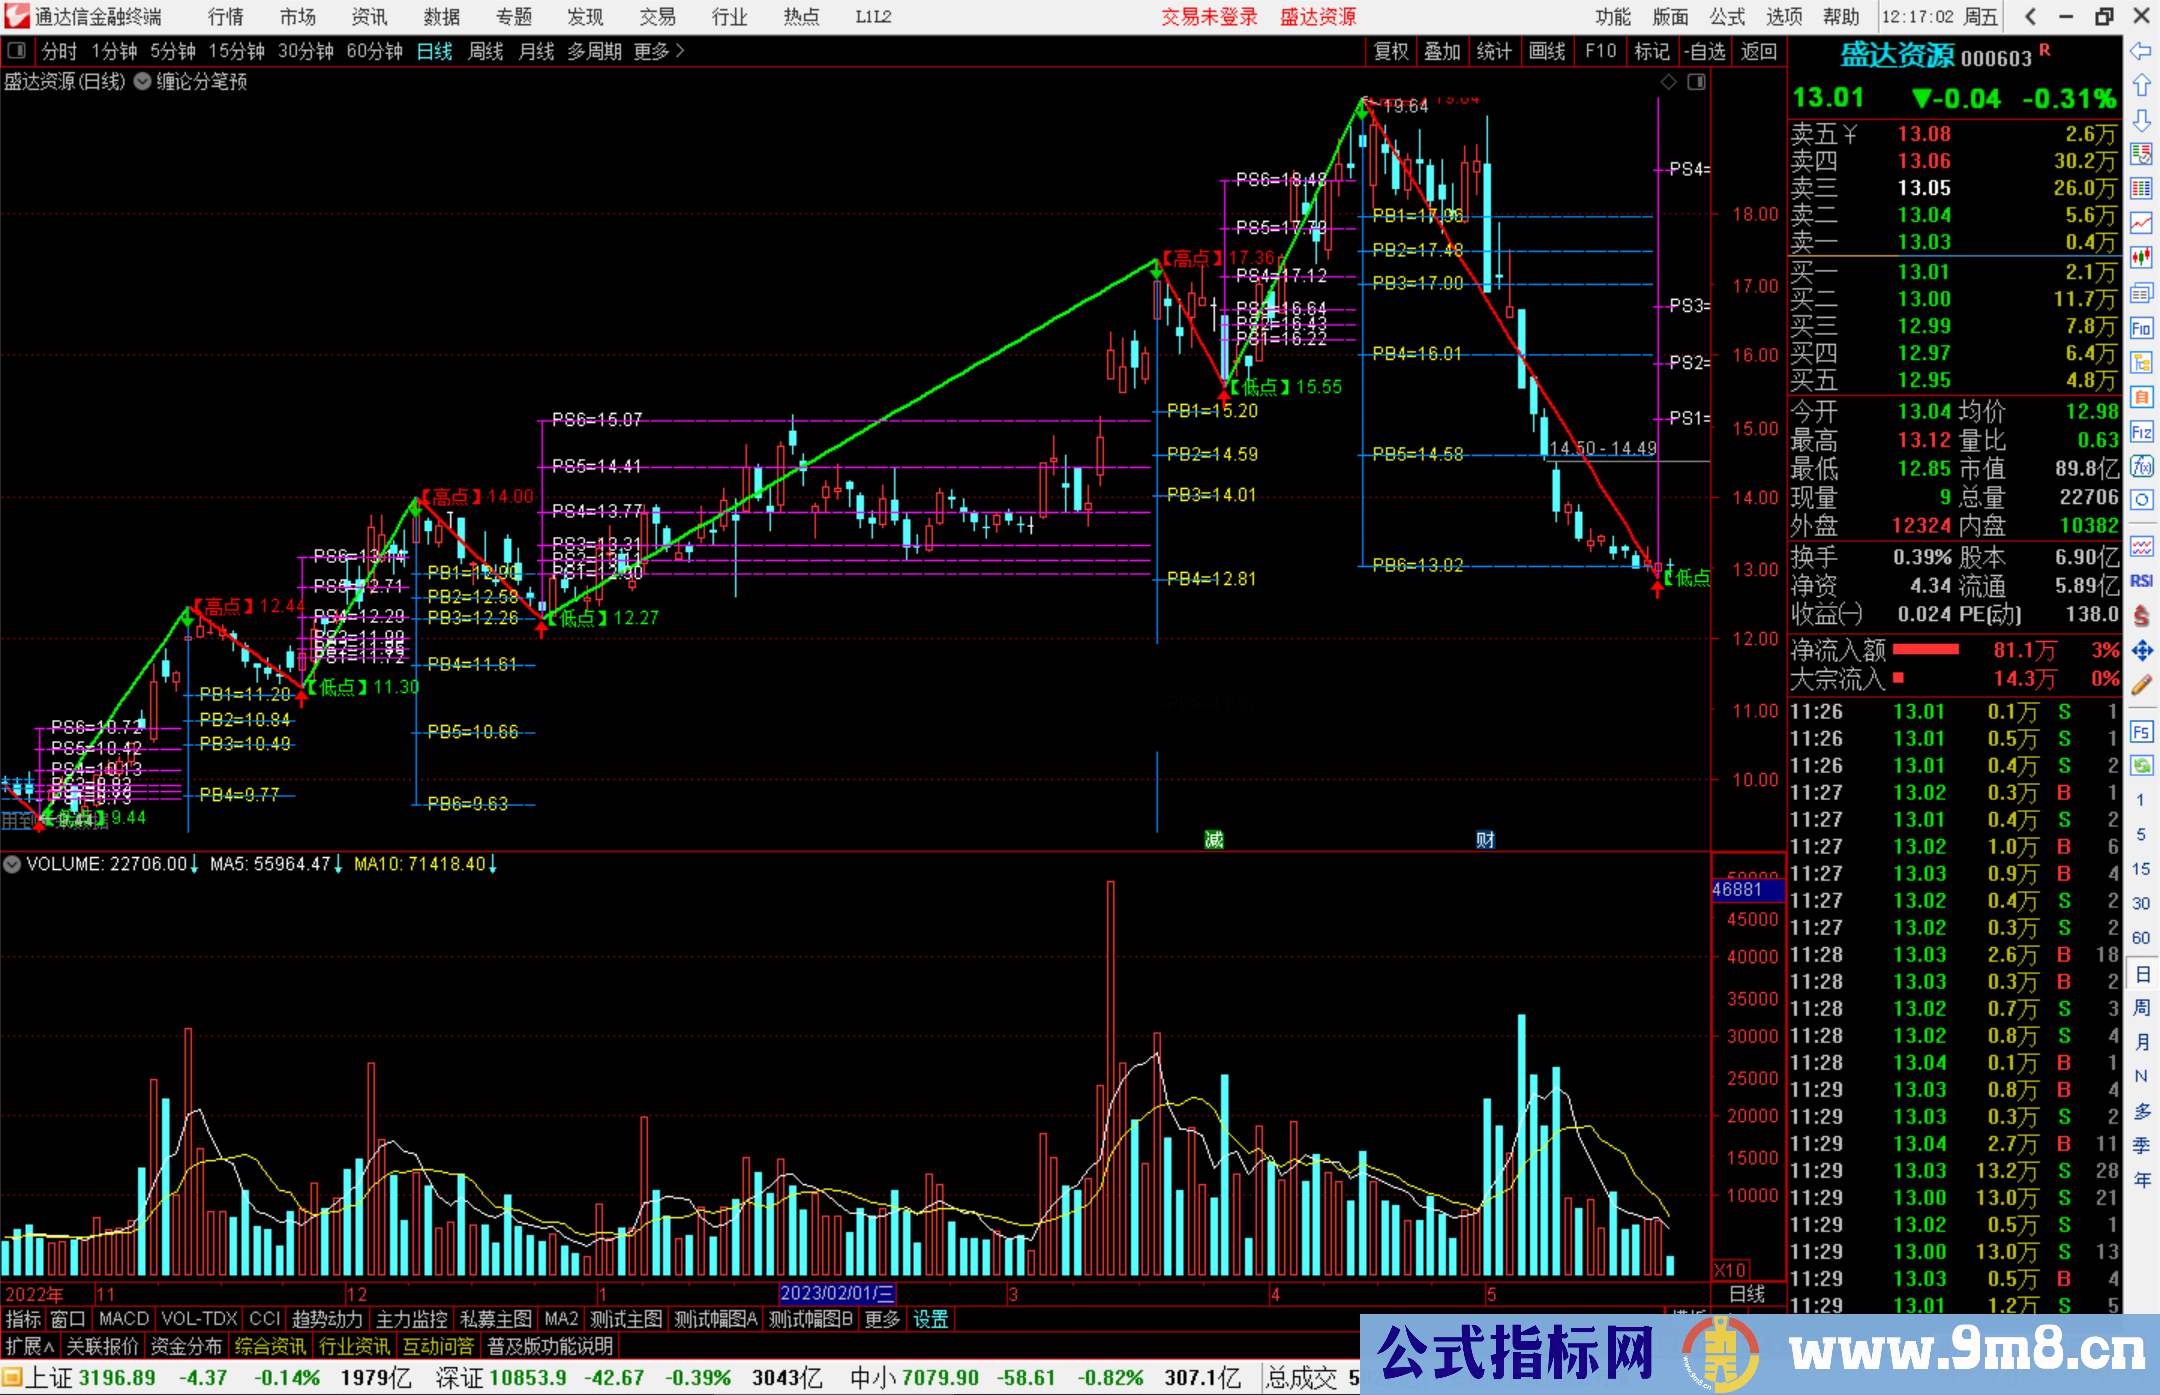2160x1395 pixels.
Task: Click the four-way move arrows icon
Action: click(2141, 651)
